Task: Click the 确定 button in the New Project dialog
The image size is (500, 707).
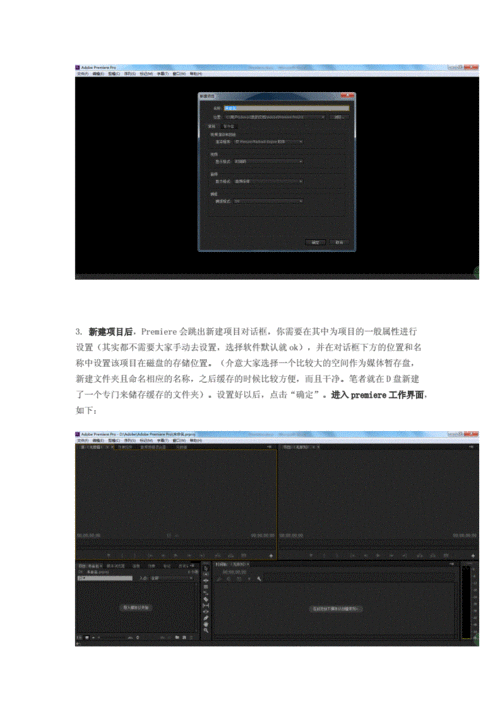Action: click(x=315, y=242)
